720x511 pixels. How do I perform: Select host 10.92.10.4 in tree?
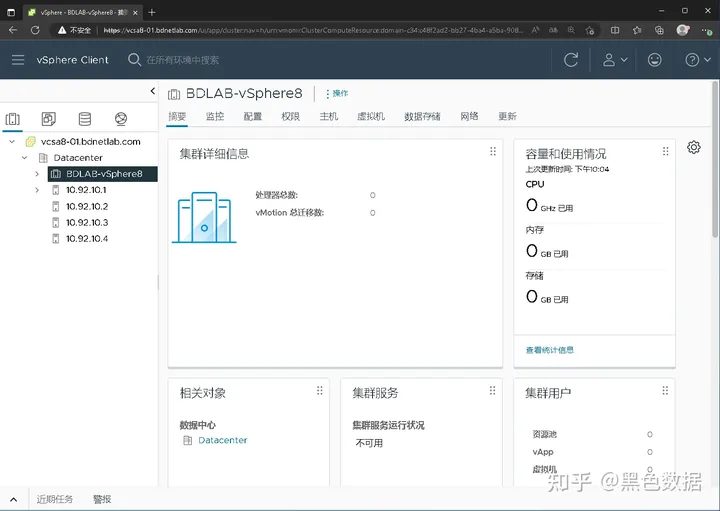(87, 239)
